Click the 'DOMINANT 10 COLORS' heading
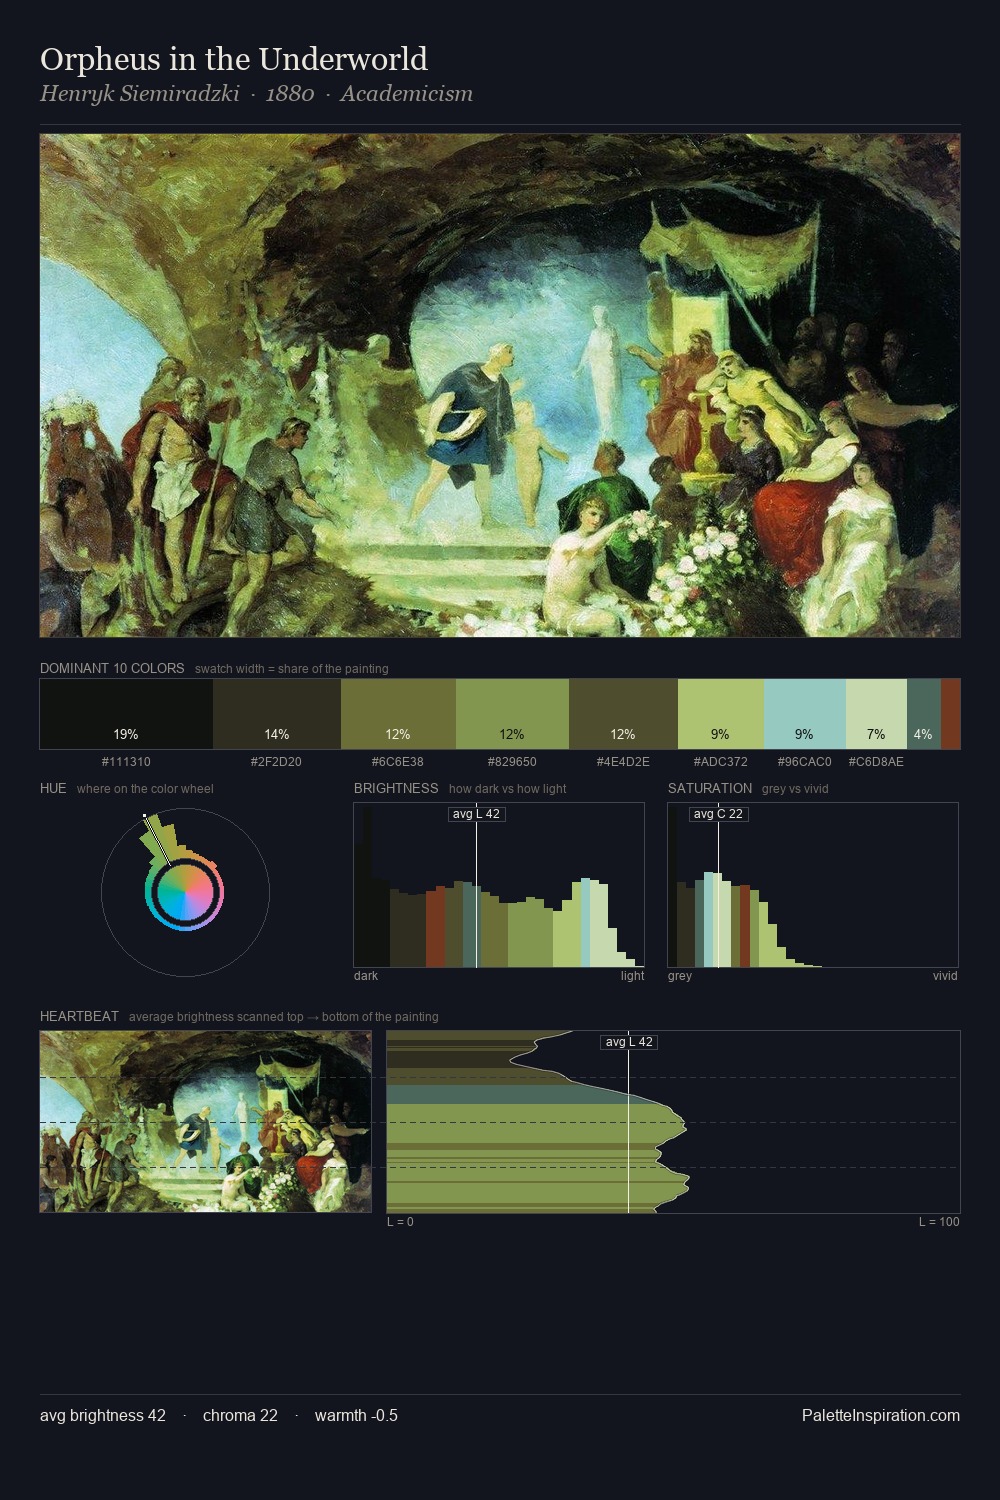The width and height of the screenshot is (1000, 1500). (x=112, y=668)
